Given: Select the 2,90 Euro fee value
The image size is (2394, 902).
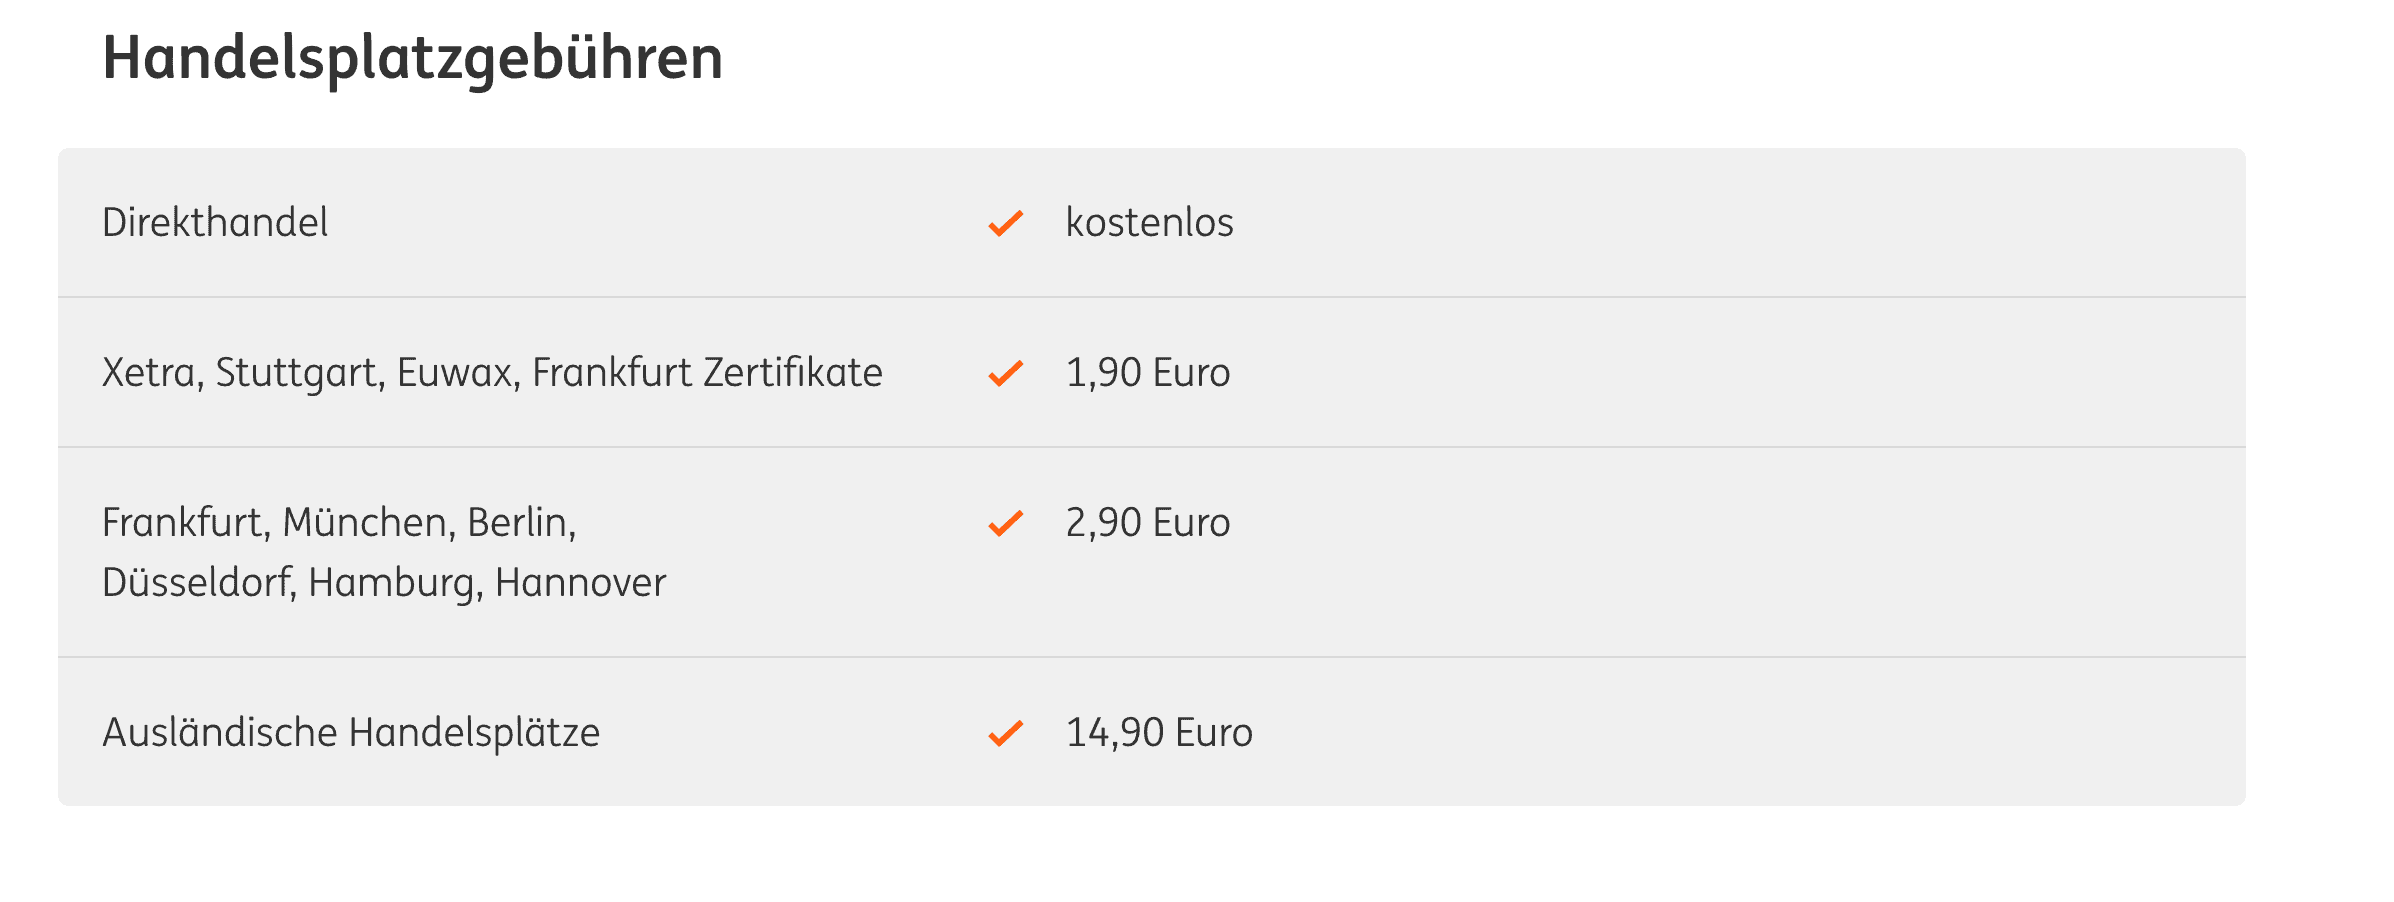Looking at the screenshot, I should click(1147, 523).
